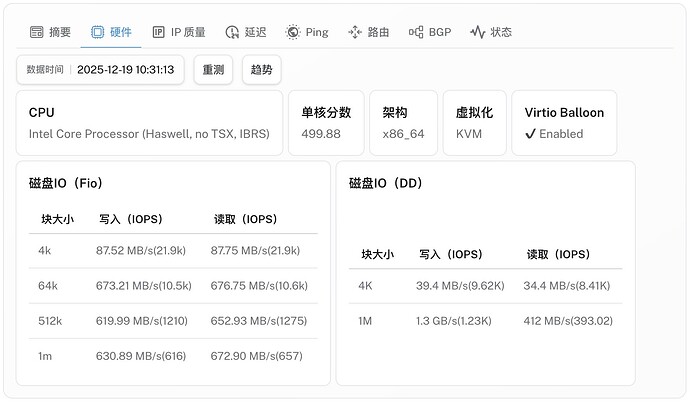This screenshot has height=403, width=690.
Task: Click the Fio 512k block size cell
Action: [x=50, y=321]
